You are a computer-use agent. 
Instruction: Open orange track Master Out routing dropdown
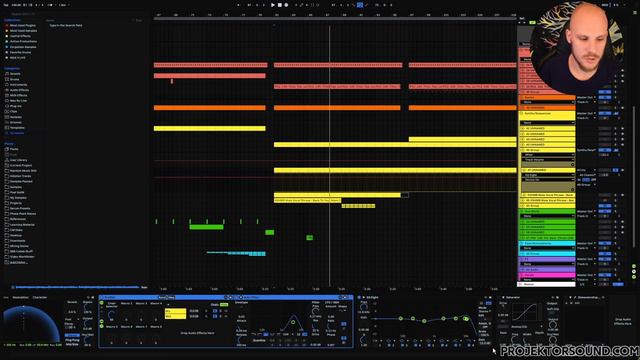(x=586, y=98)
